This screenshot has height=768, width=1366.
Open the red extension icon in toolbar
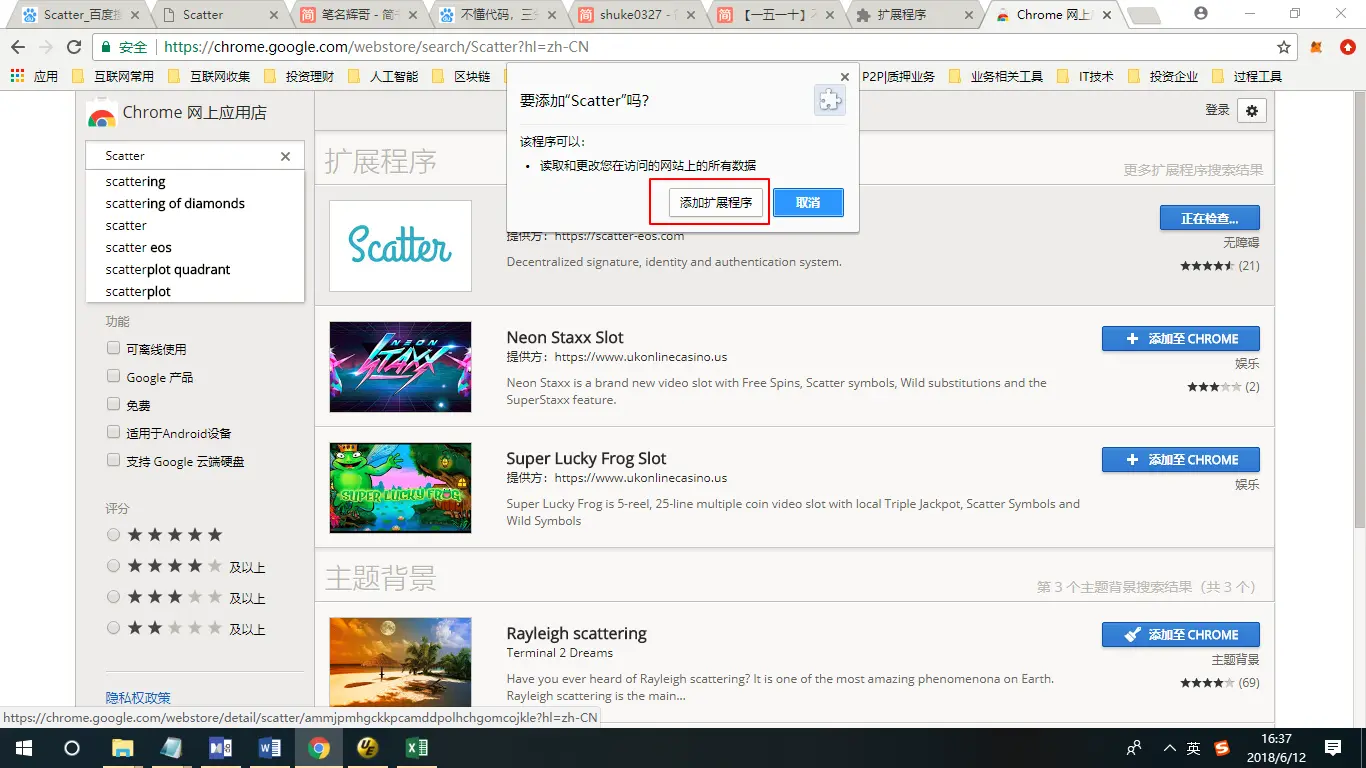(1347, 47)
